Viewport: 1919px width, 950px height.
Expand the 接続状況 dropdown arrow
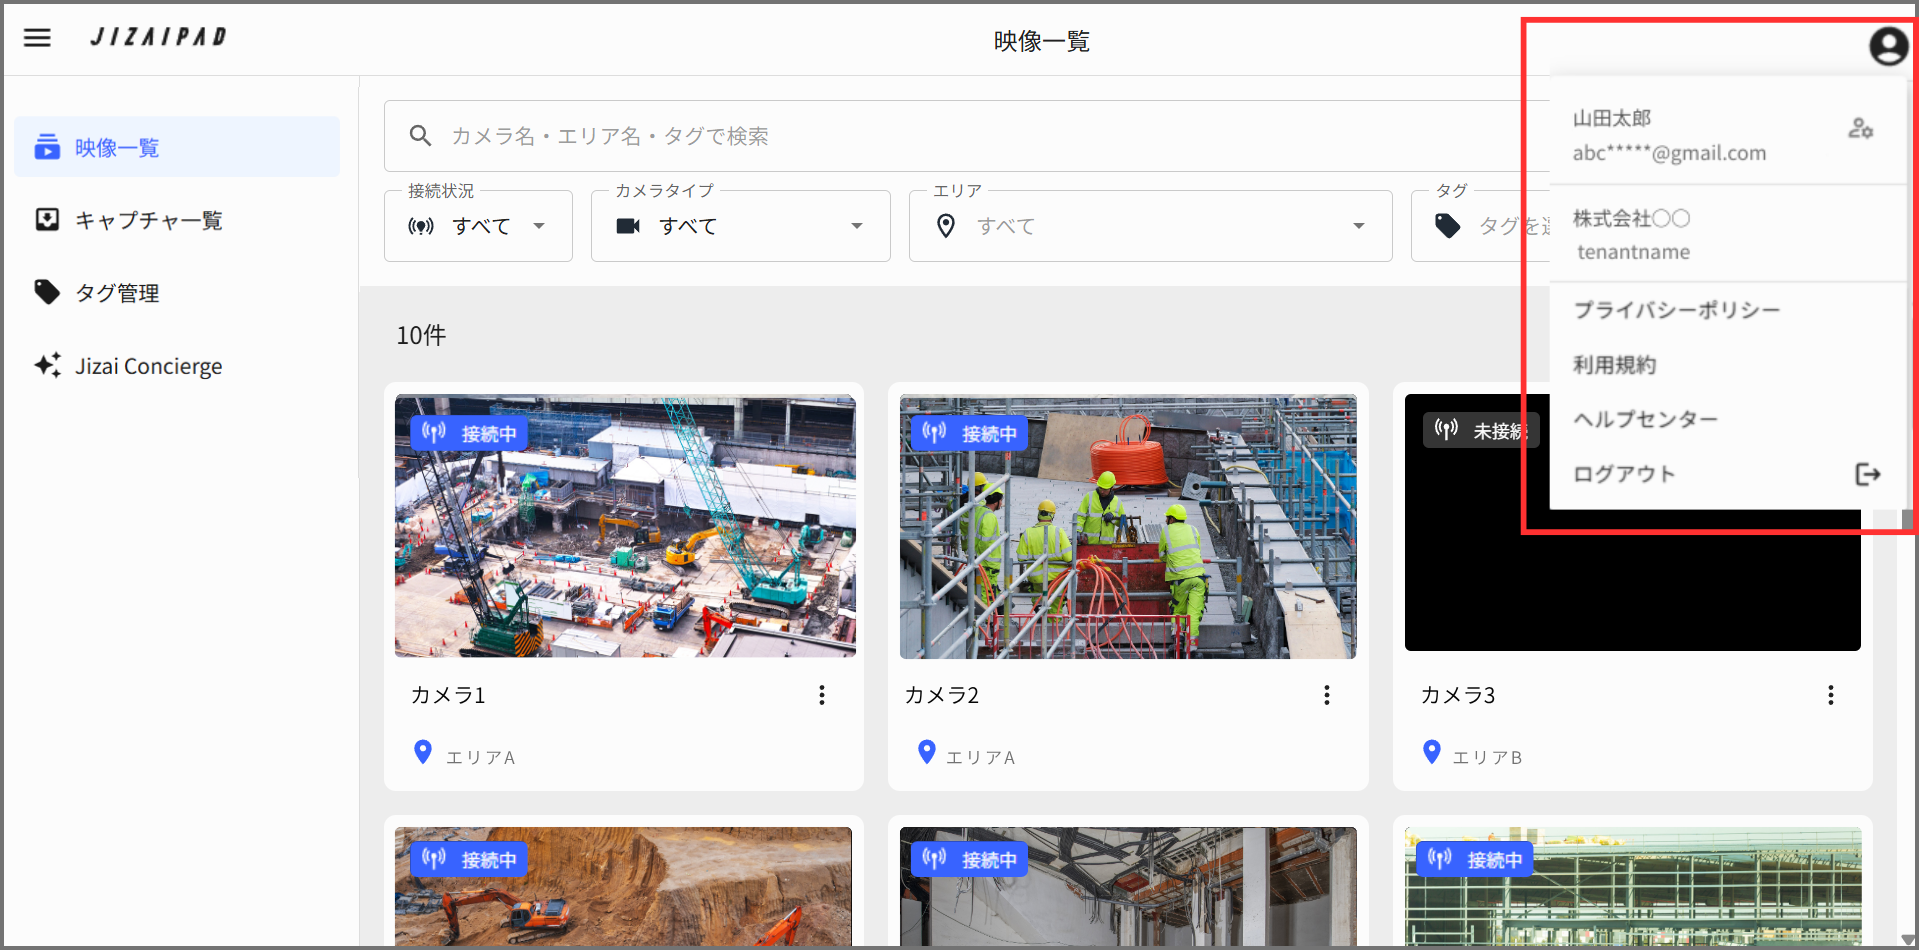(539, 226)
